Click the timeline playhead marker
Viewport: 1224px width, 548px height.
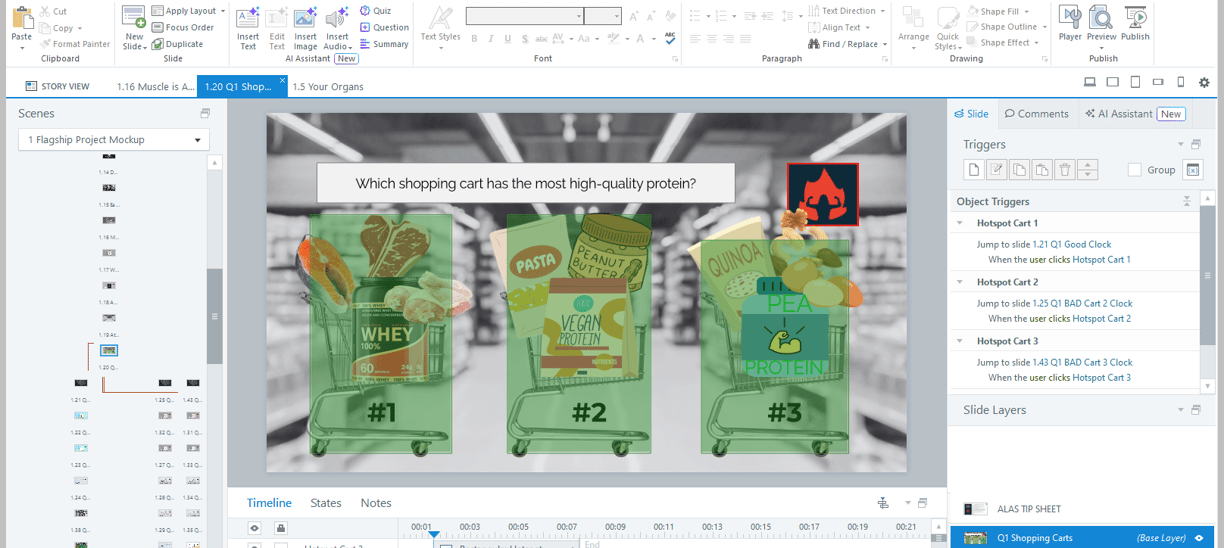tap(433, 535)
